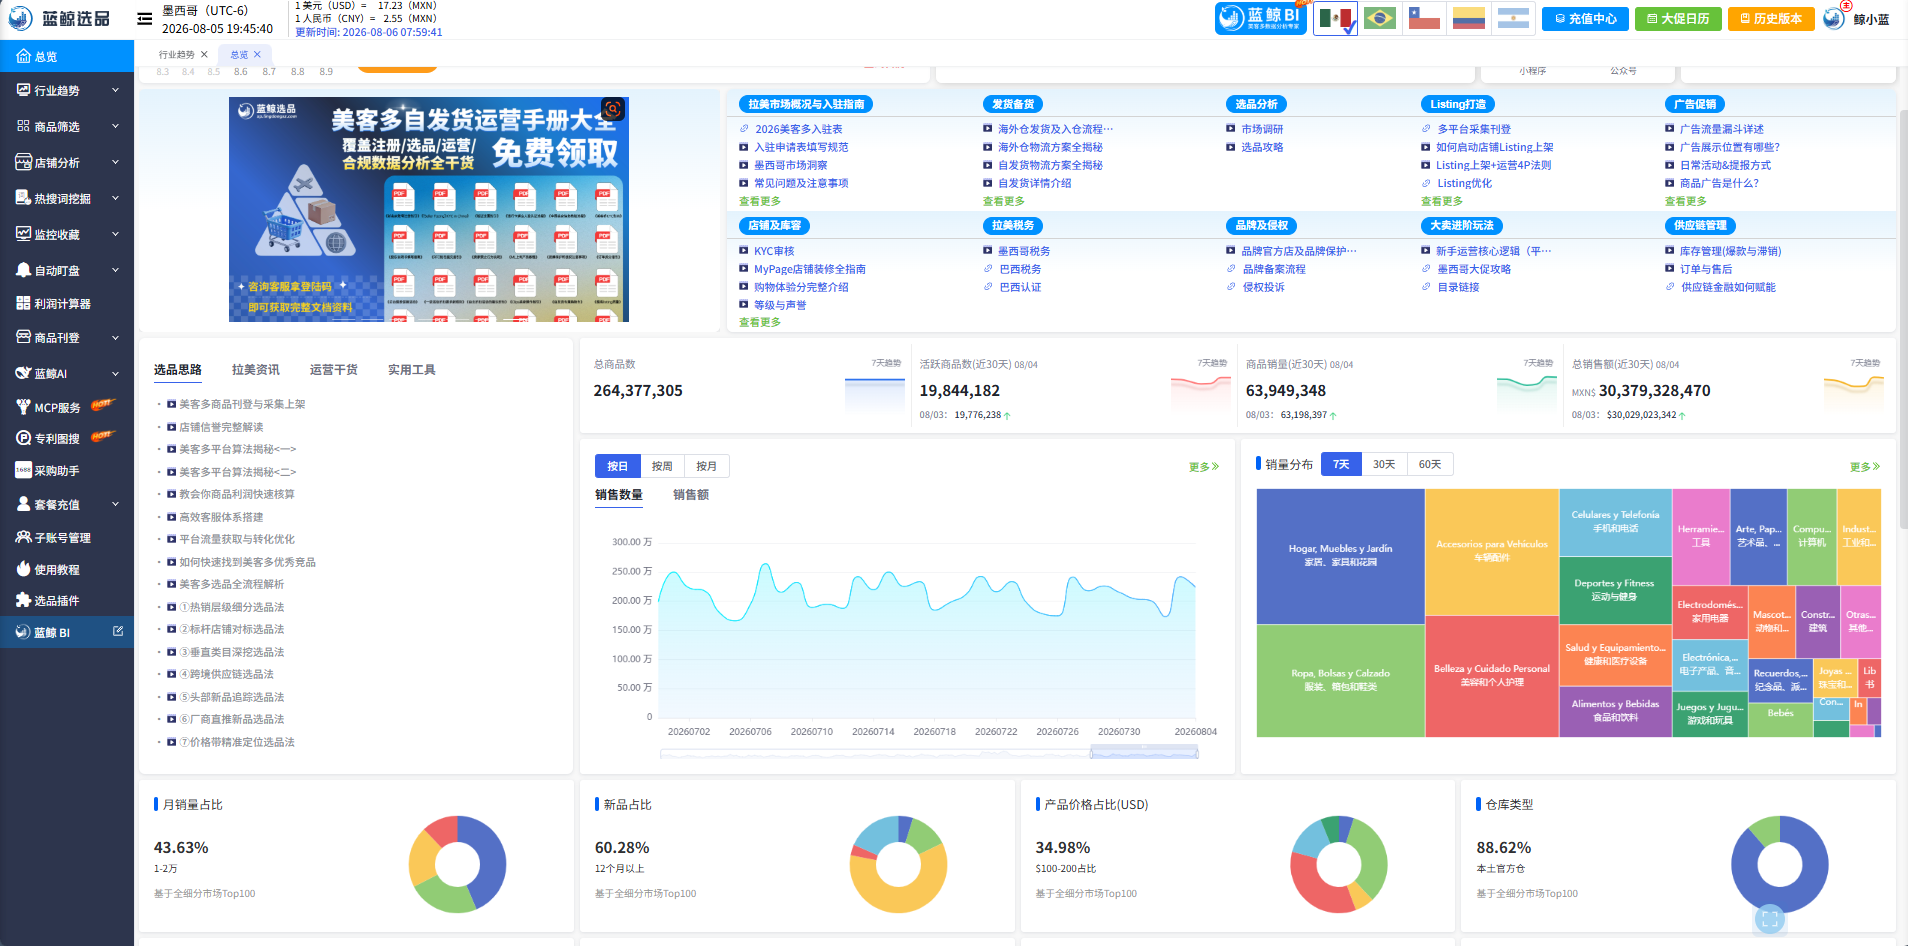
Task: Select the Argentina flag market
Action: [x=1513, y=18]
